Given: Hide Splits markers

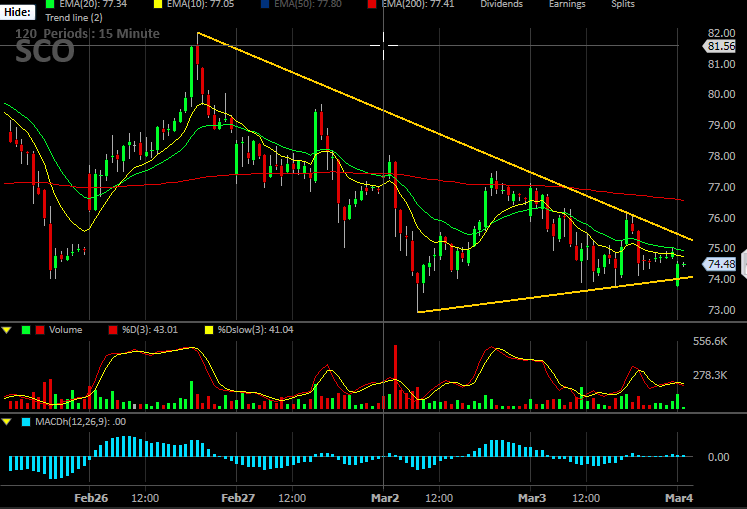Looking at the screenshot, I should (x=623, y=4).
